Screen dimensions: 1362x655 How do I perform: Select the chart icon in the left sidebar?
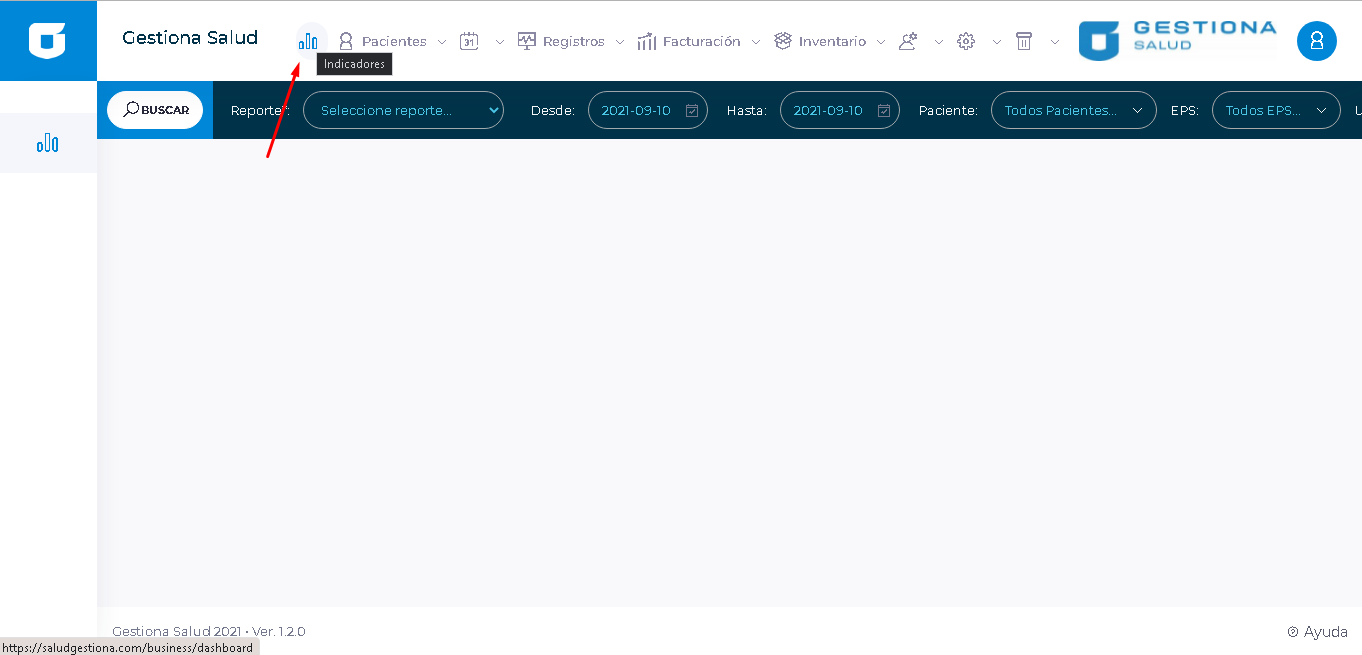click(x=47, y=143)
